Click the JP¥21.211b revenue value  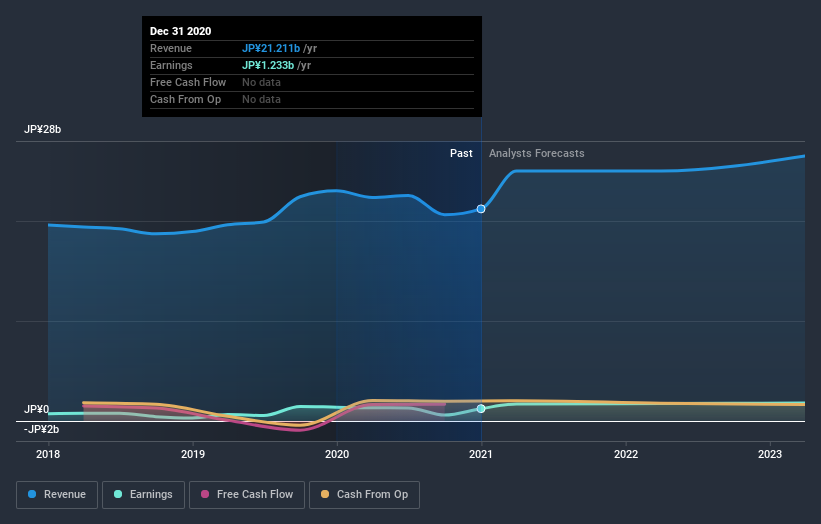click(x=271, y=48)
